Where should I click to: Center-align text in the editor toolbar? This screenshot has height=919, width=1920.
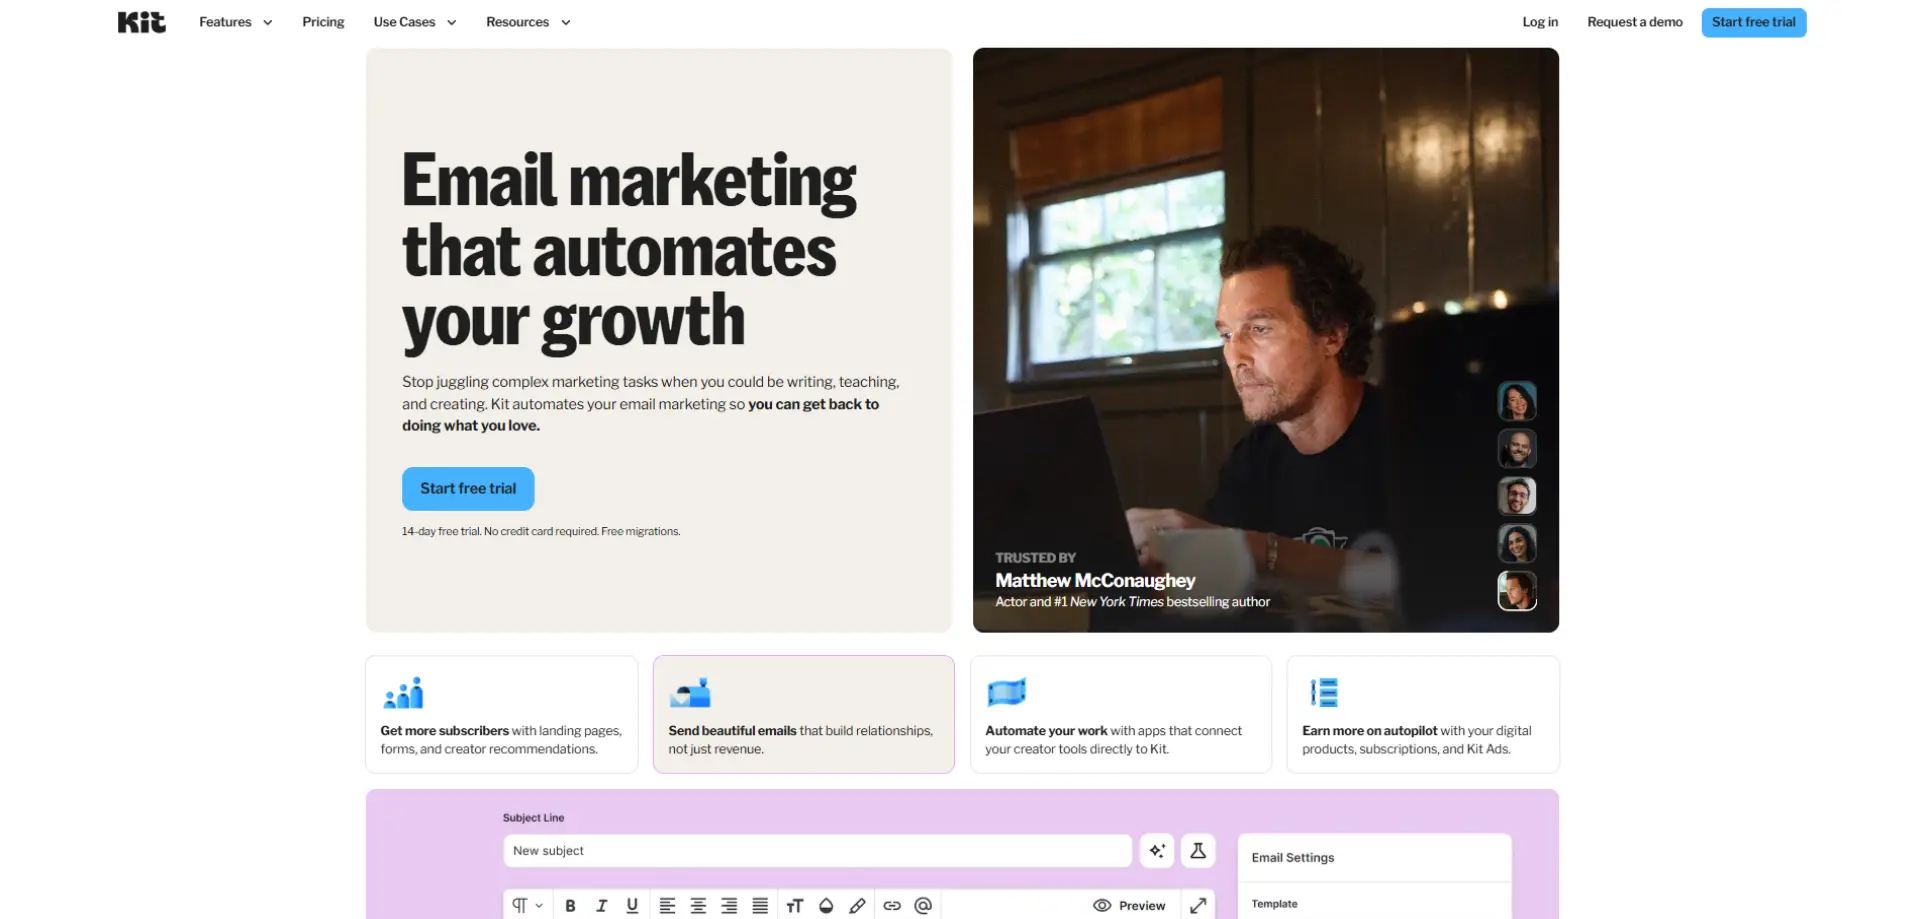[698, 906]
